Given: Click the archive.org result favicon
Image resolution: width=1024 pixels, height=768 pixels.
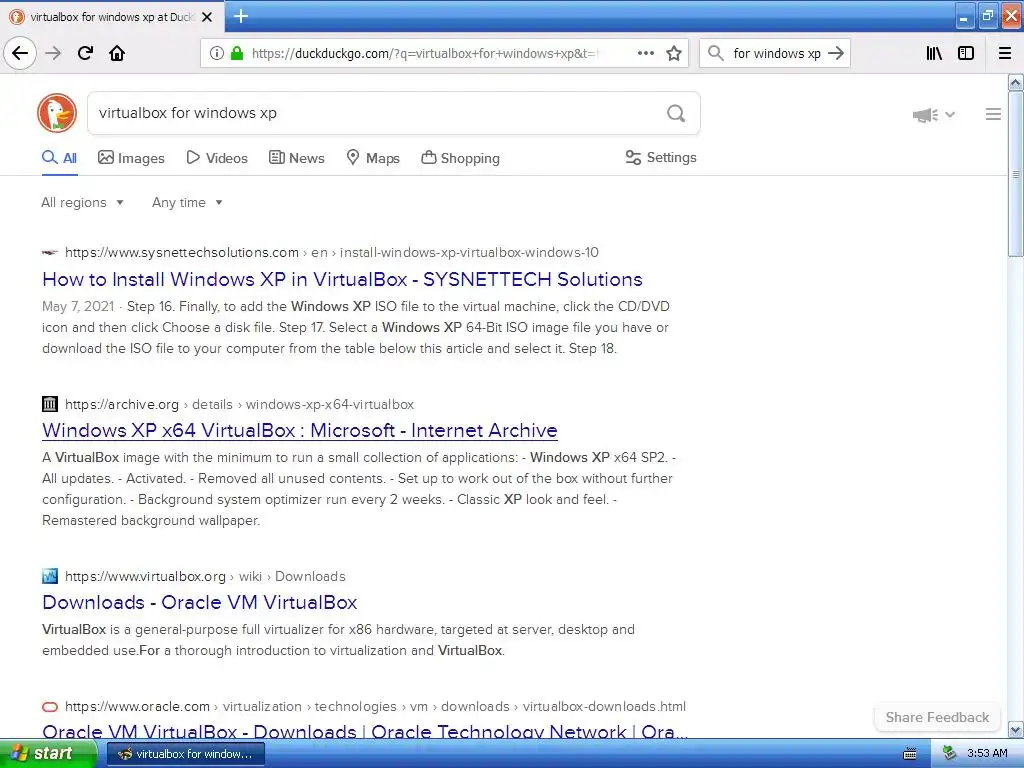Looking at the screenshot, I should [50, 404].
